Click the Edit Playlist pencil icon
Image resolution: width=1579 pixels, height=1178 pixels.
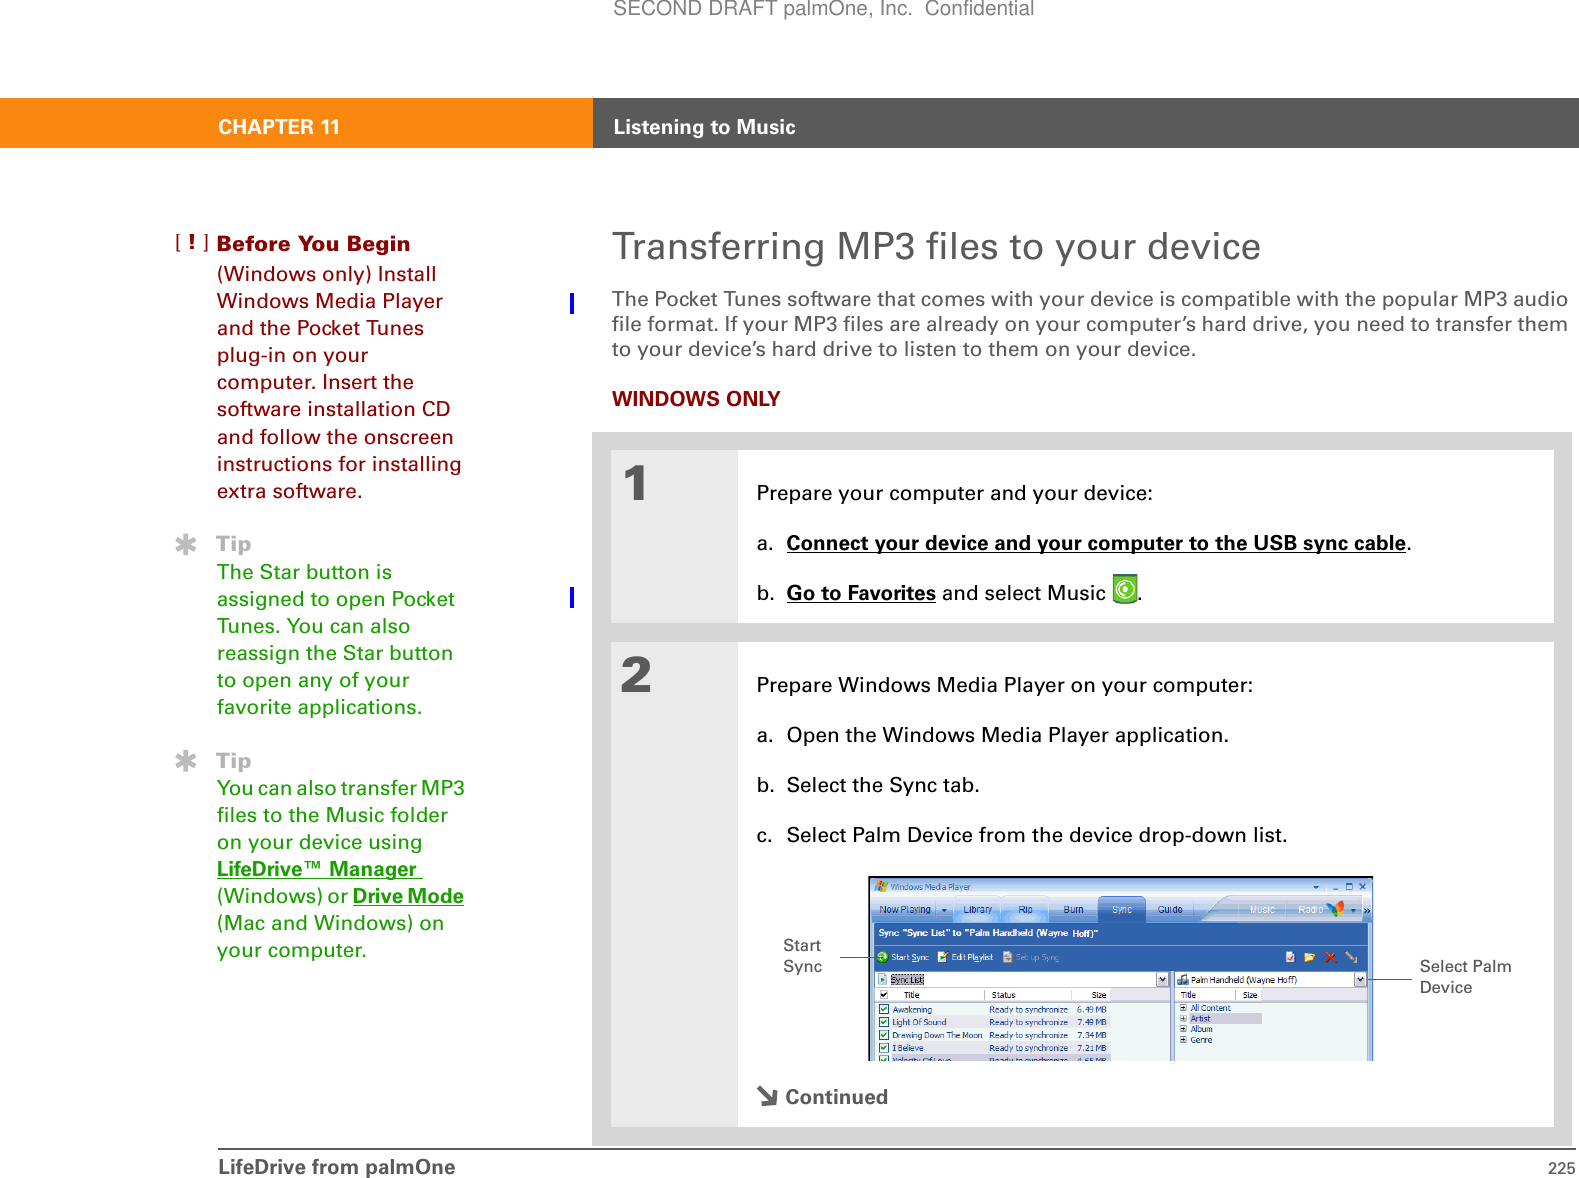(x=942, y=957)
